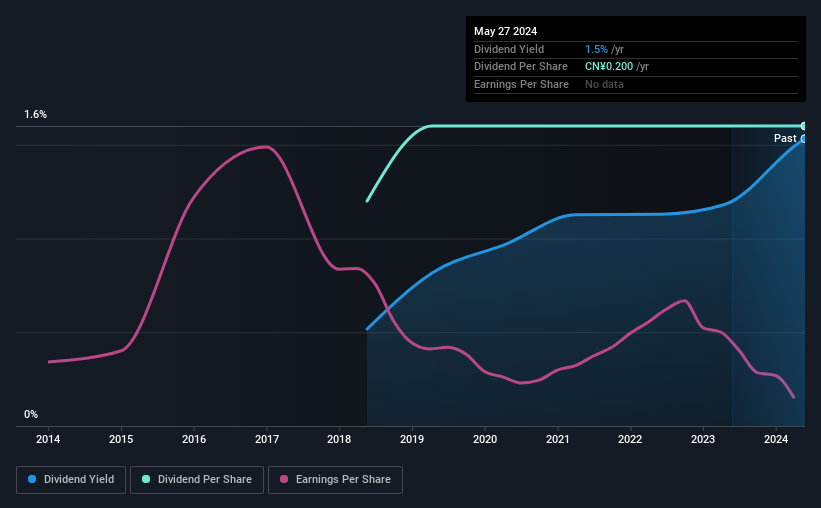Select the 2017 year label on axis
The height and width of the screenshot is (508, 821).
267,439
